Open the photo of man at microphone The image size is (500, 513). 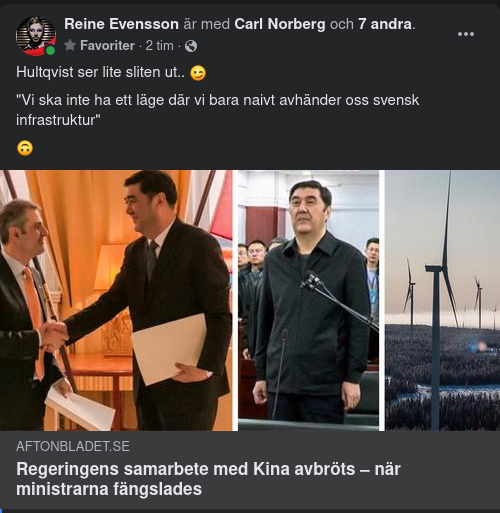click(308, 300)
